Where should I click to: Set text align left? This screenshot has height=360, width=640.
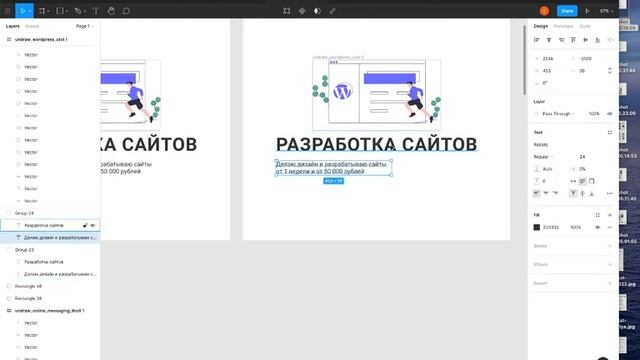click(x=537, y=193)
